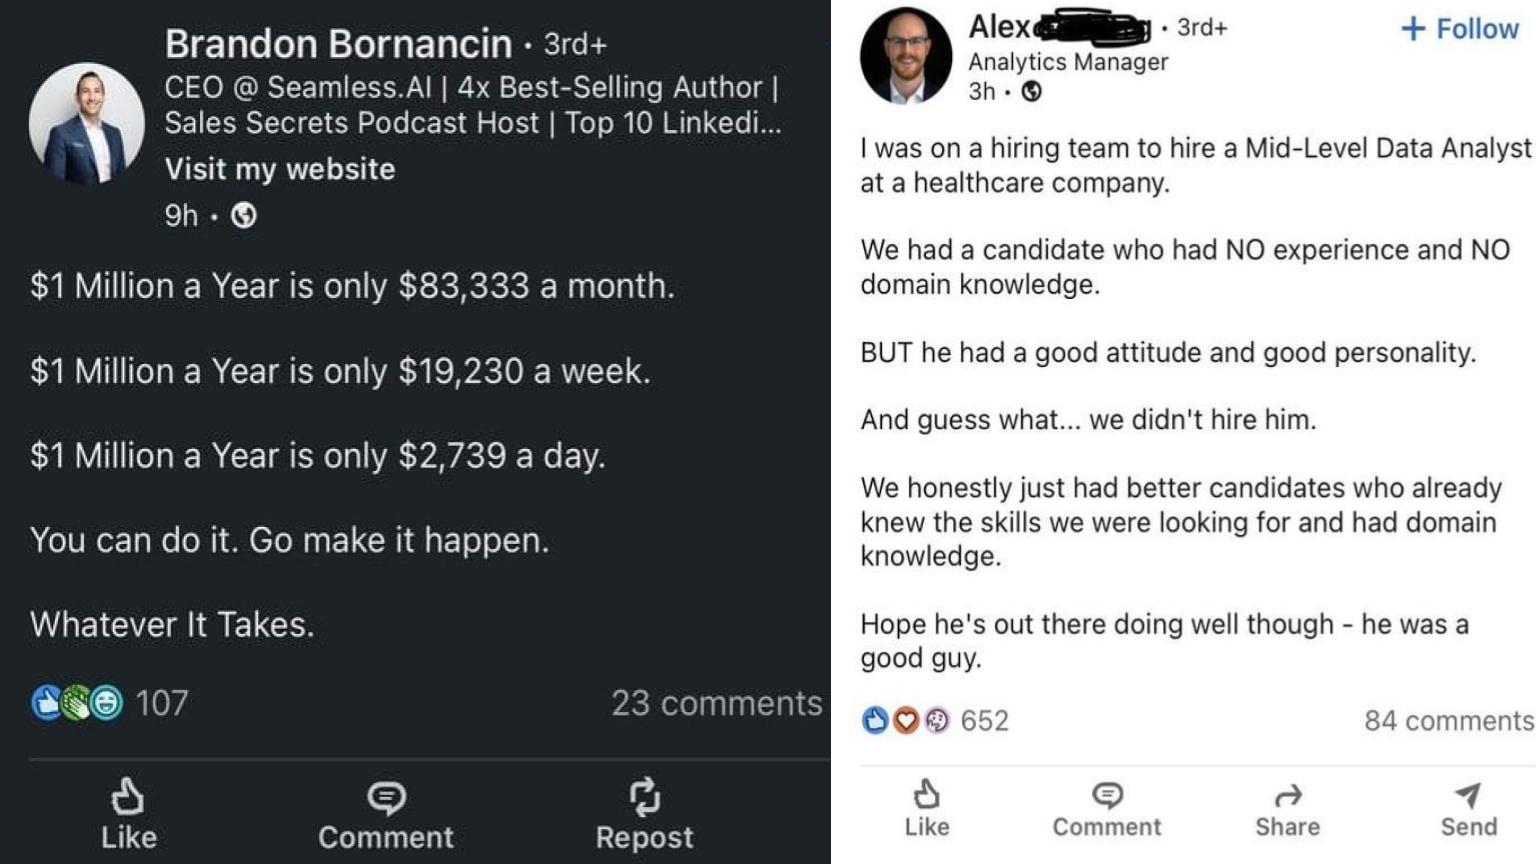1536x864 pixels.
Task: Click the thumbs-up reaction icon on Alex's post
Action: (x=874, y=720)
